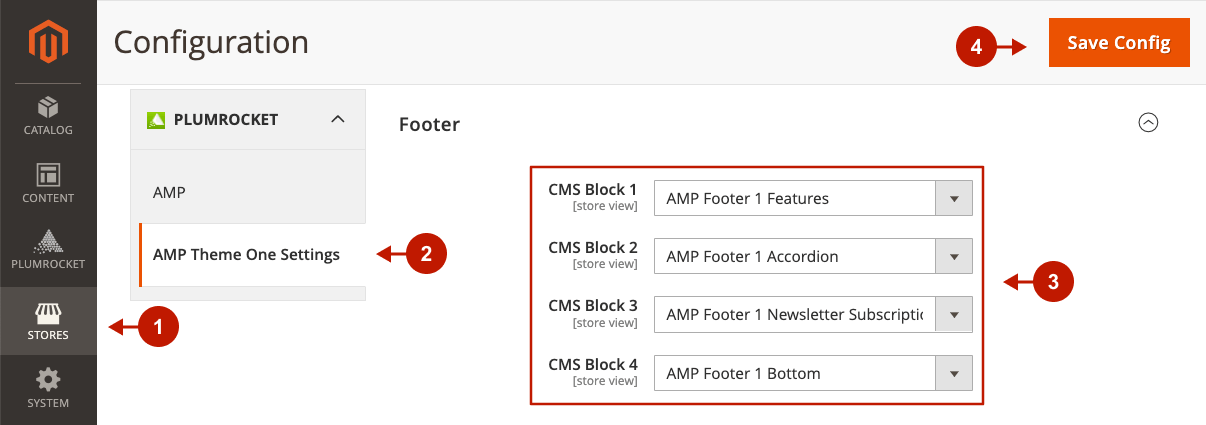Open the CMS Block 4 dropdown arrow
This screenshot has height=425, width=1206.
click(954, 373)
